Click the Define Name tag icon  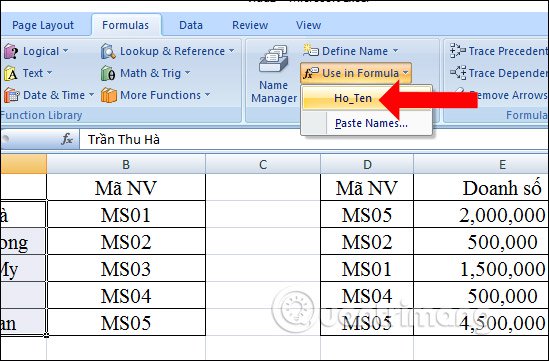(x=311, y=50)
